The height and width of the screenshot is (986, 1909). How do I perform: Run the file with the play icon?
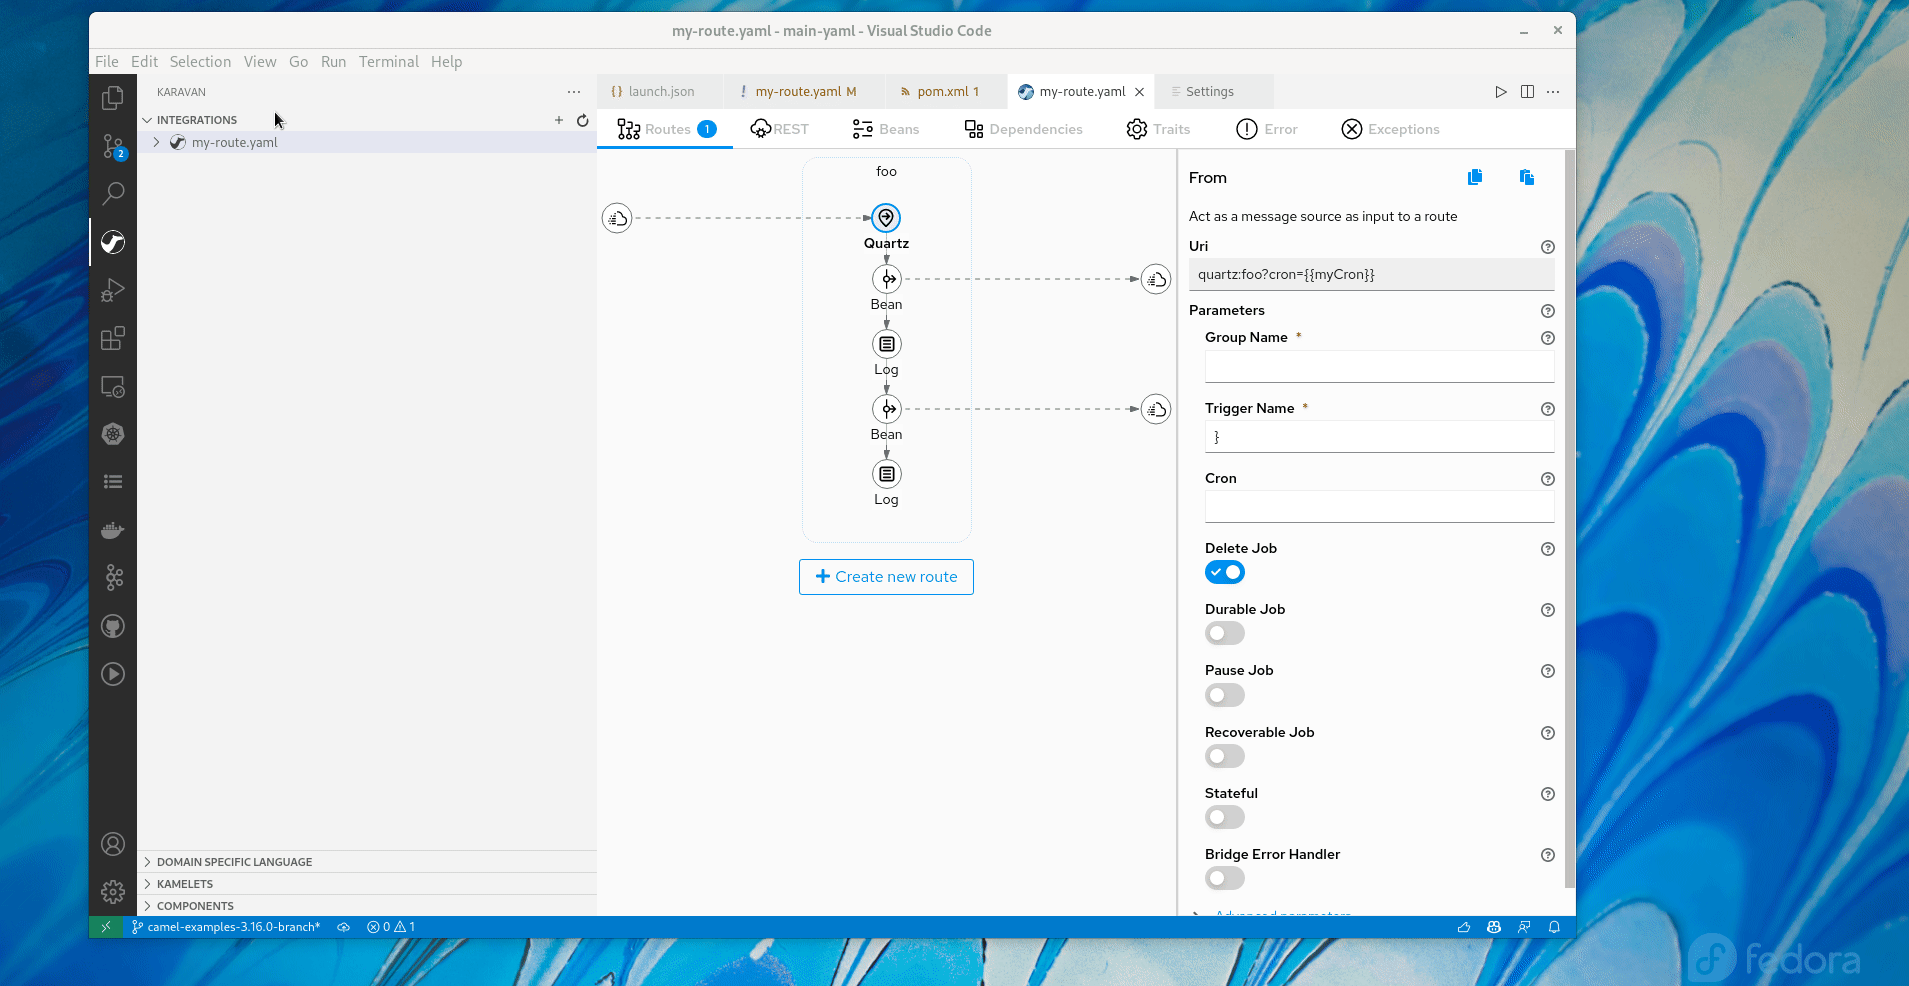(x=1501, y=92)
